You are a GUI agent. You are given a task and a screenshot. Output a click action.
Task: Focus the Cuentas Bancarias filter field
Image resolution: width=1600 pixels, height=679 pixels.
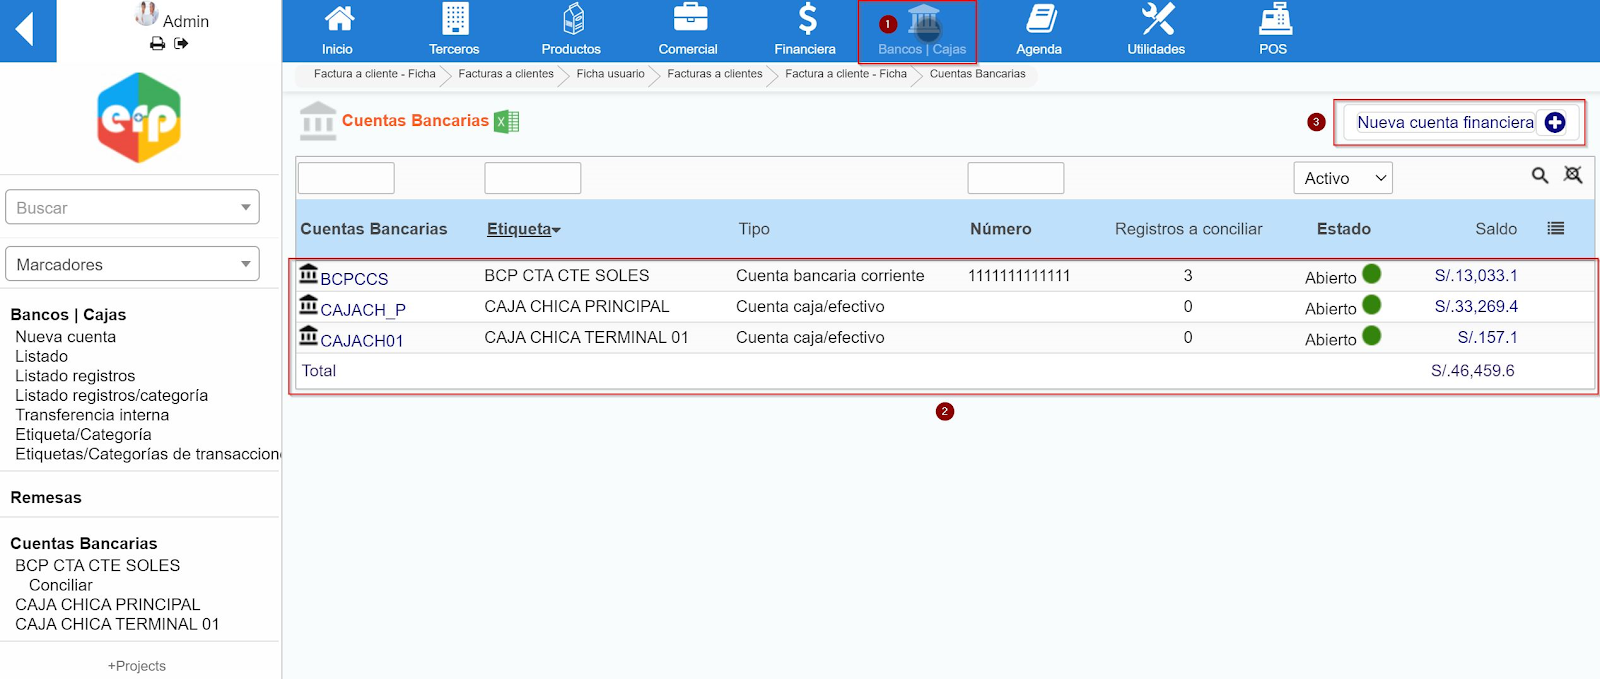tap(346, 178)
